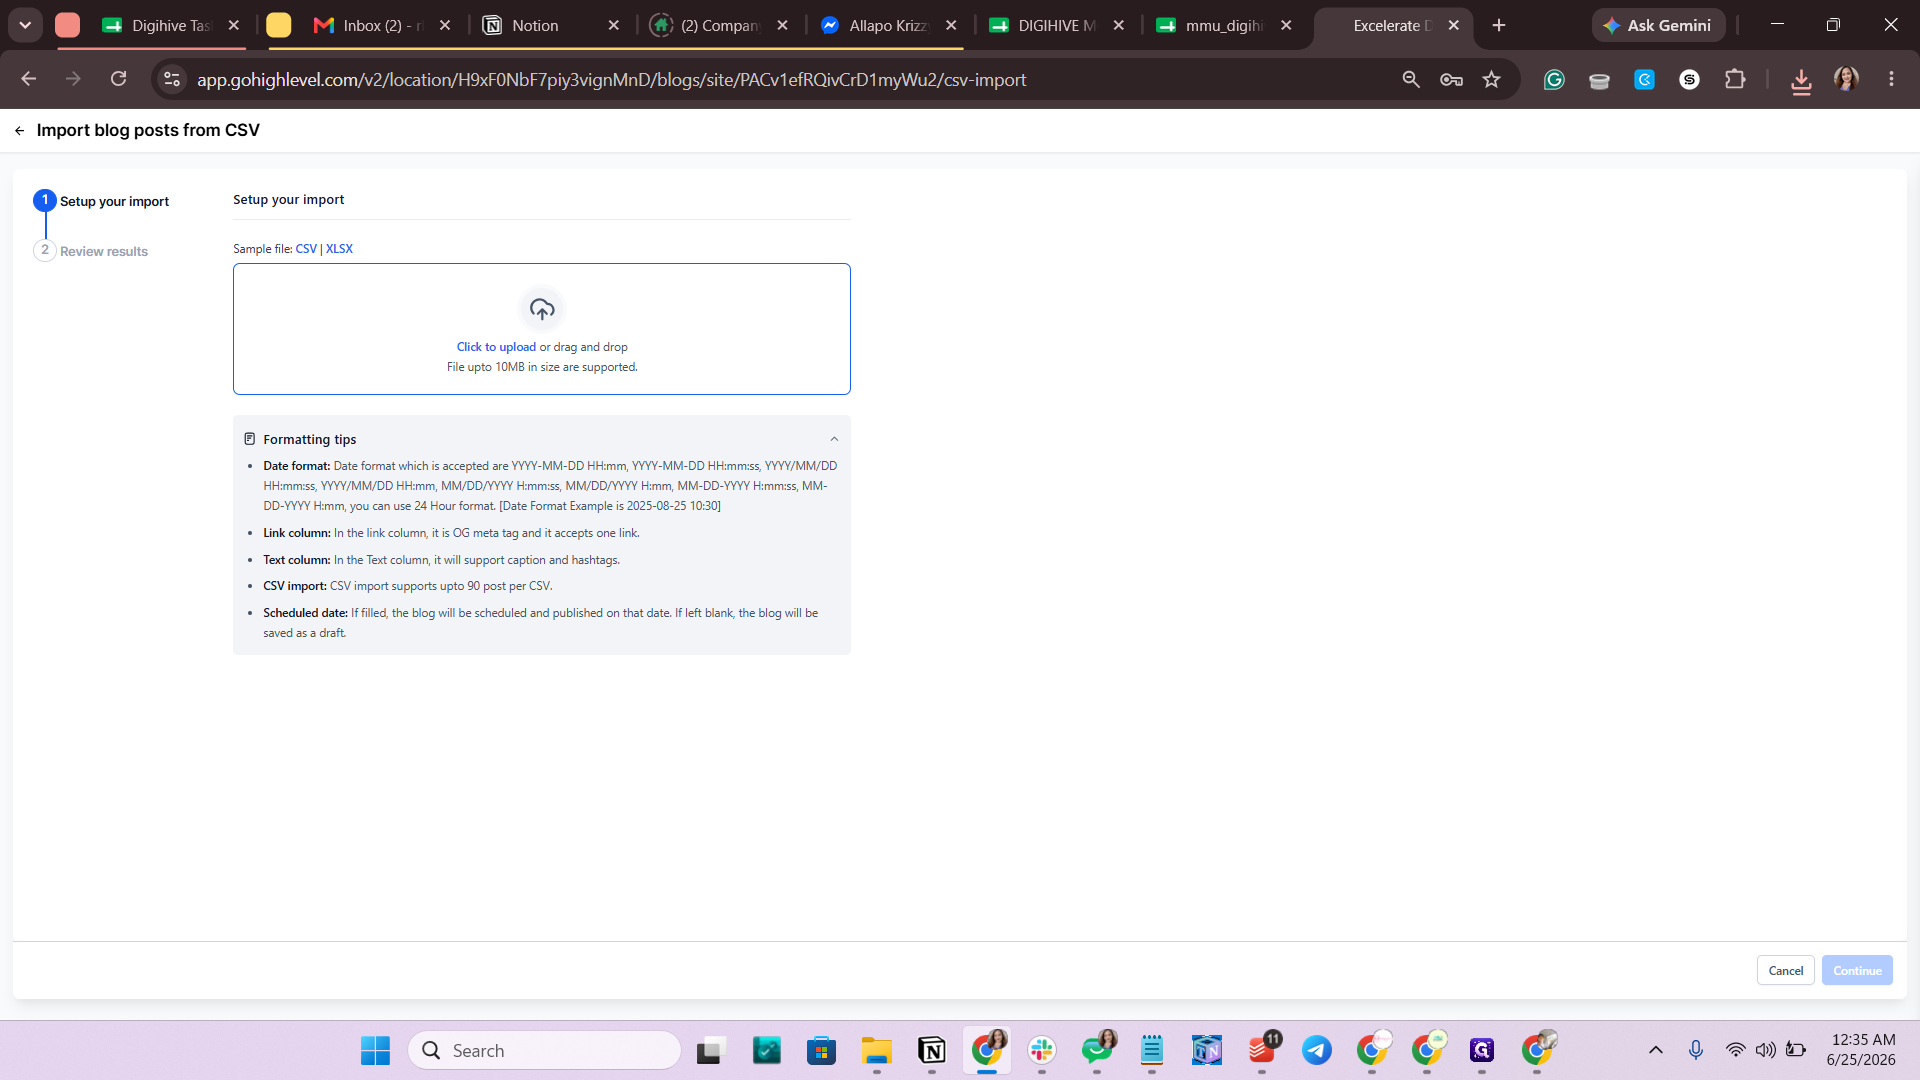Open File Explorer from the taskbar
The height and width of the screenshot is (1080, 1920).
coord(877,1050)
